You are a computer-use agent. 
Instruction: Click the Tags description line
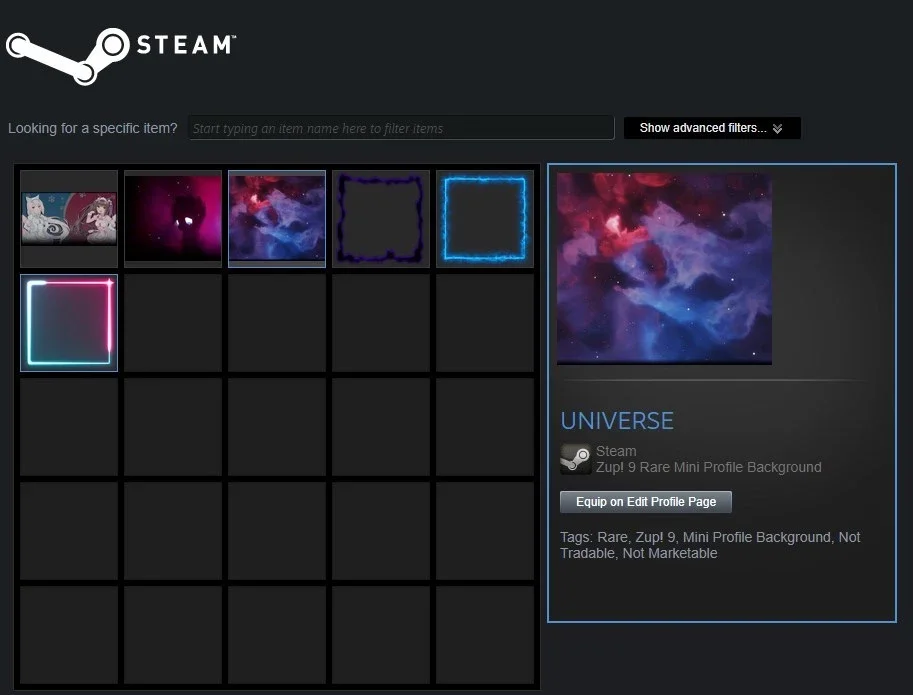[x=710, y=545]
